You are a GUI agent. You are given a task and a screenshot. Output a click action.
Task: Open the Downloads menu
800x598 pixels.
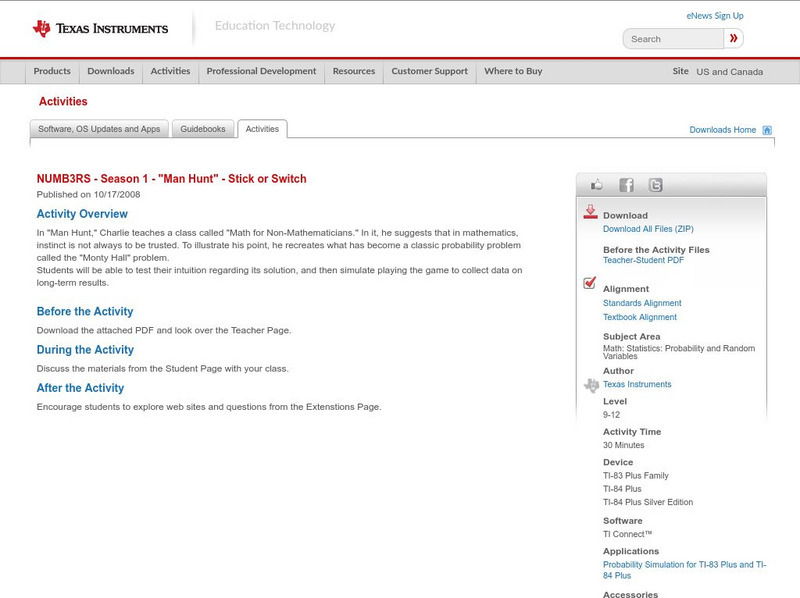click(x=111, y=71)
